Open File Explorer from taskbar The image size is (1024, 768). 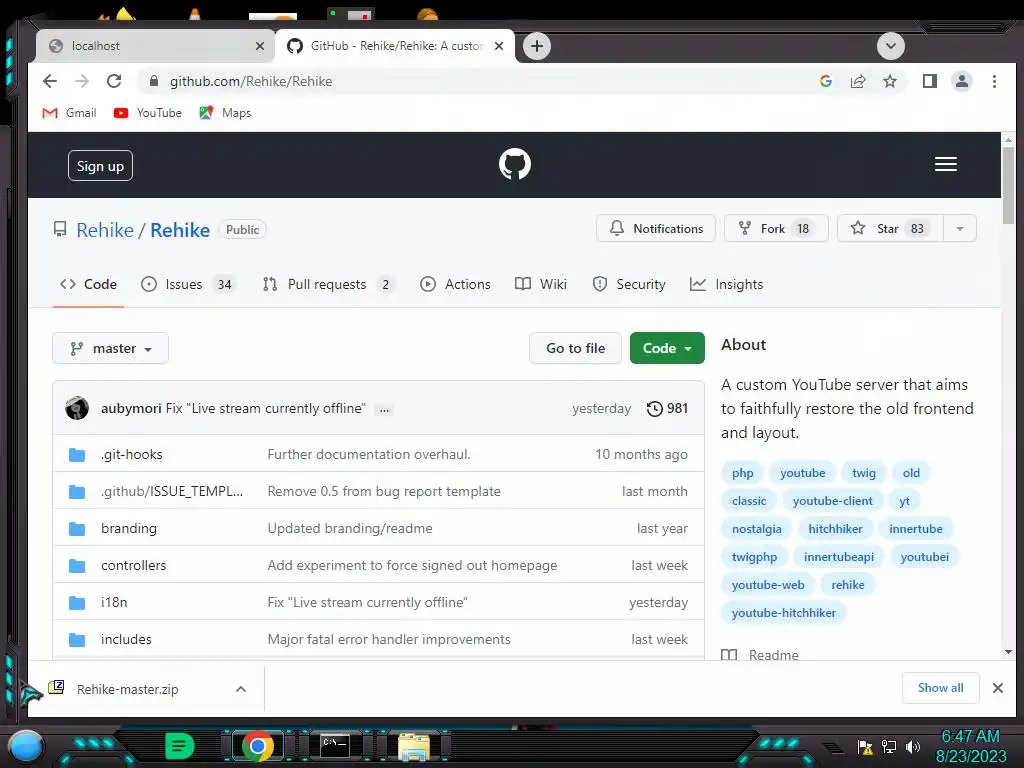point(414,747)
